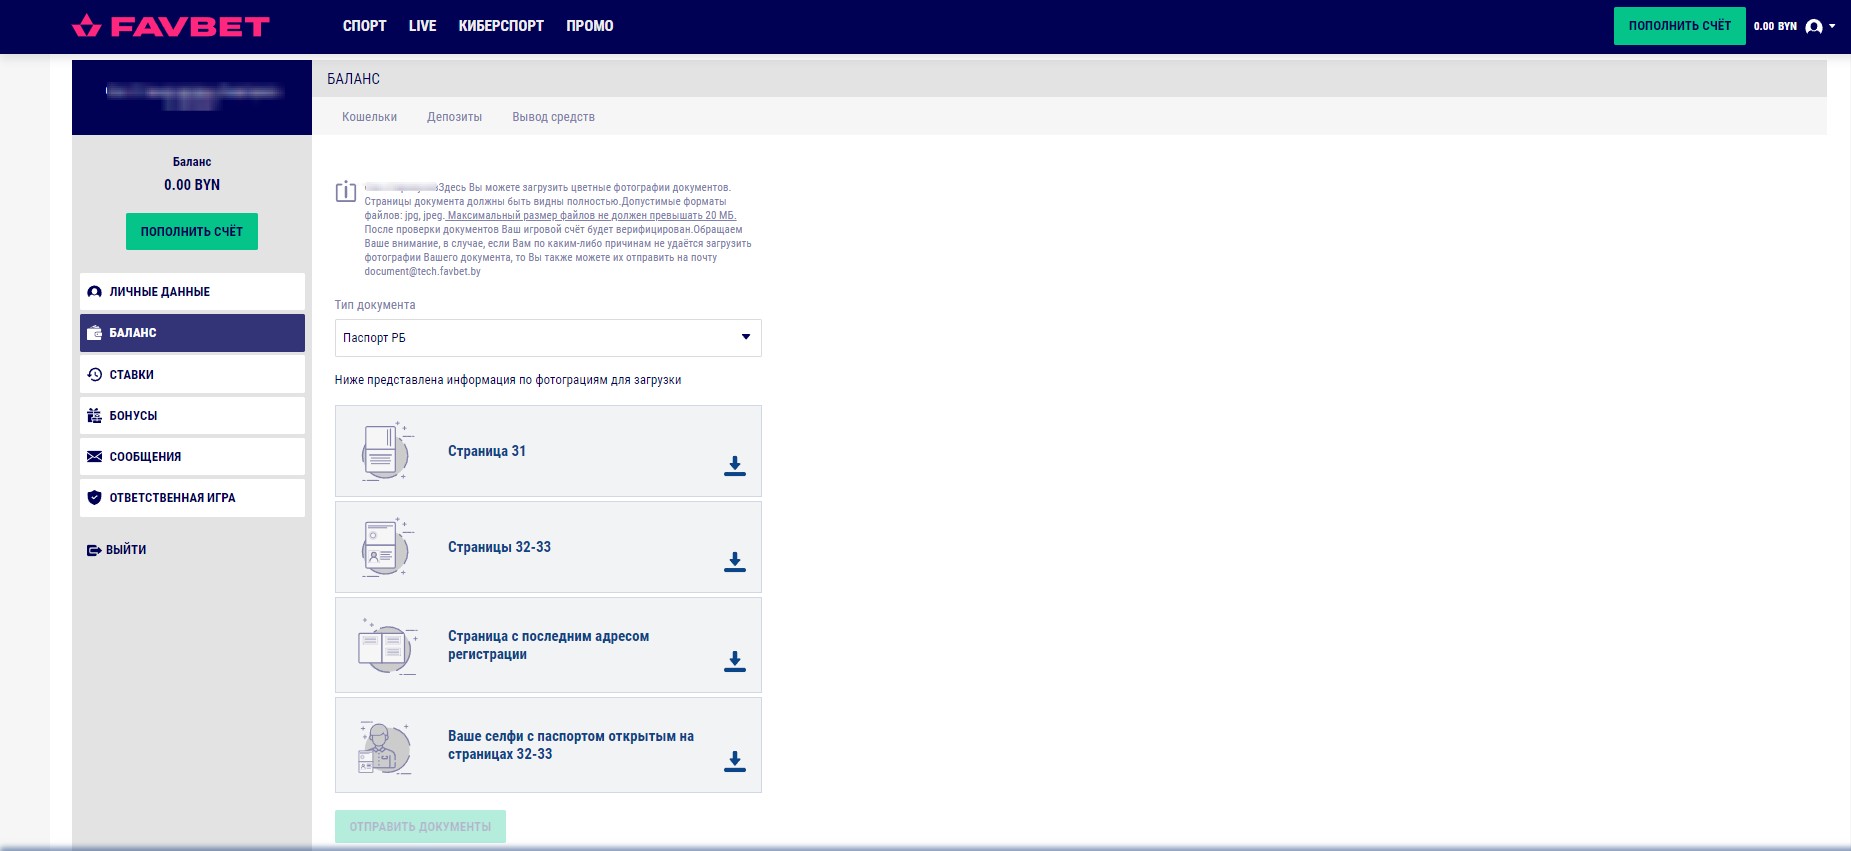The image size is (1851, 851).
Task: Click the info icon beside the upload instructions
Action: [x=346, y=191]
